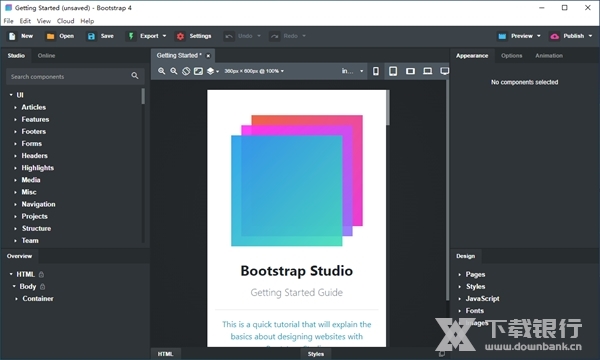Select the laptop viewport icon
This screenshot has width=600, height=360.
click(x=427, y=71)
